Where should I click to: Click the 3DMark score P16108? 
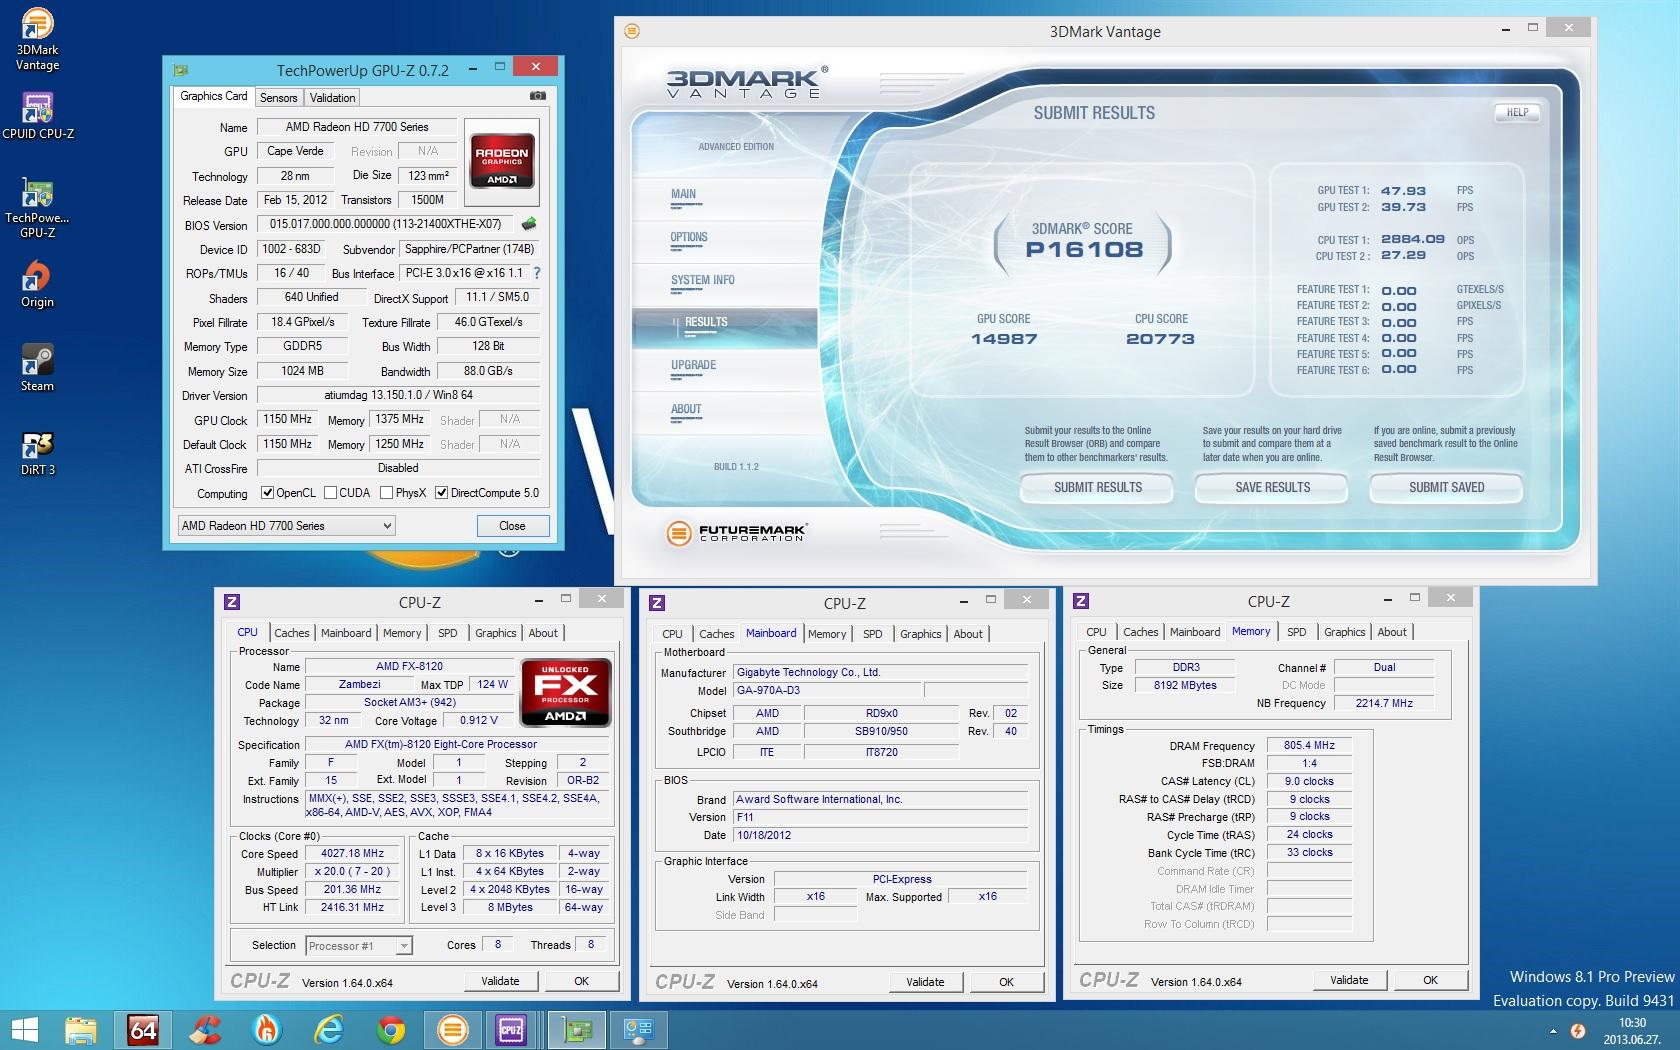click(x=1084, y=250)
